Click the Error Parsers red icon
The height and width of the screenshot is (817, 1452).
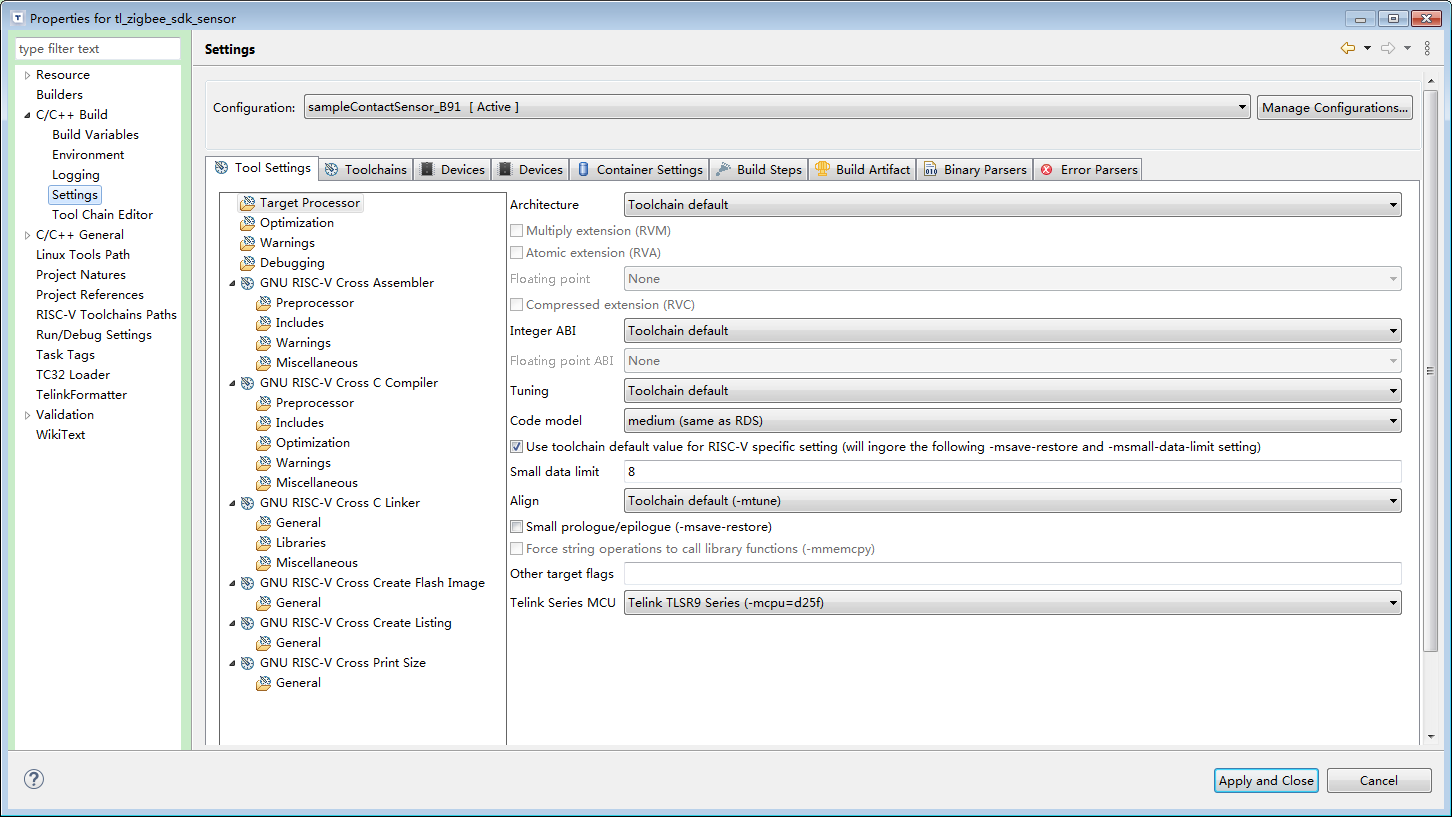click(x=1047, y=169)
